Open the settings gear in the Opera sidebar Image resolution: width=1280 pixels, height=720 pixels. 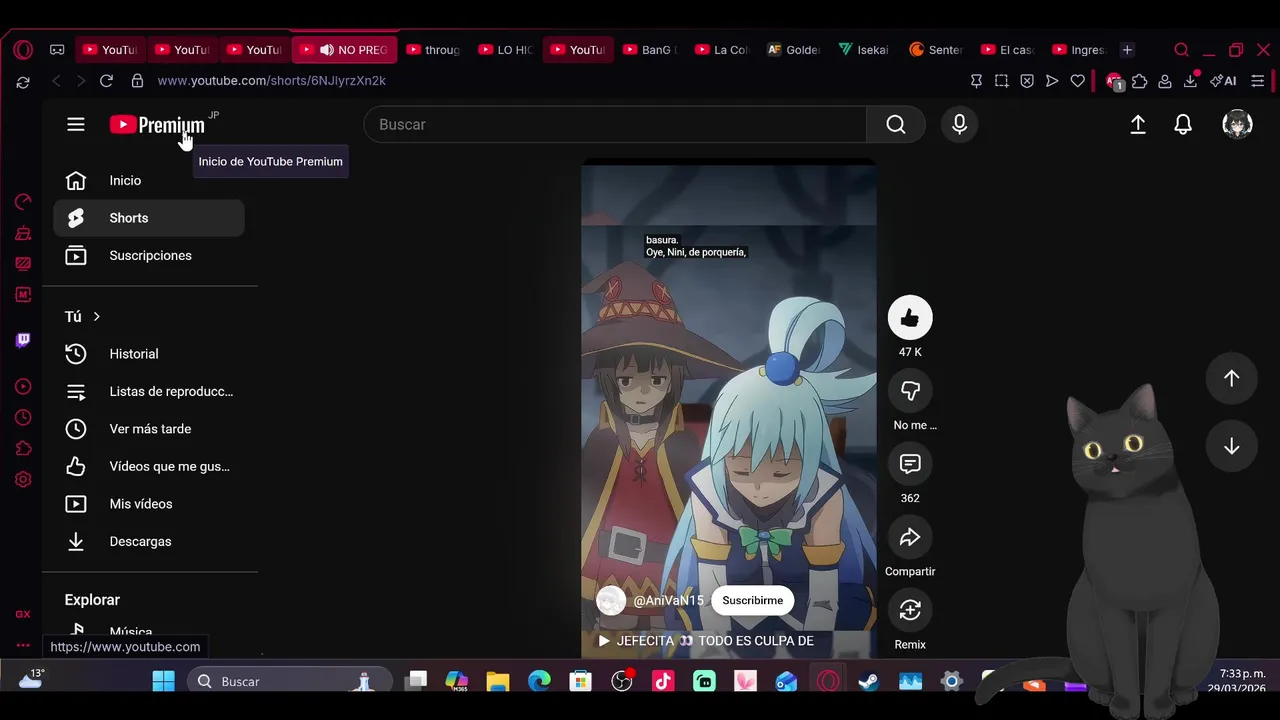pos(23,479)
